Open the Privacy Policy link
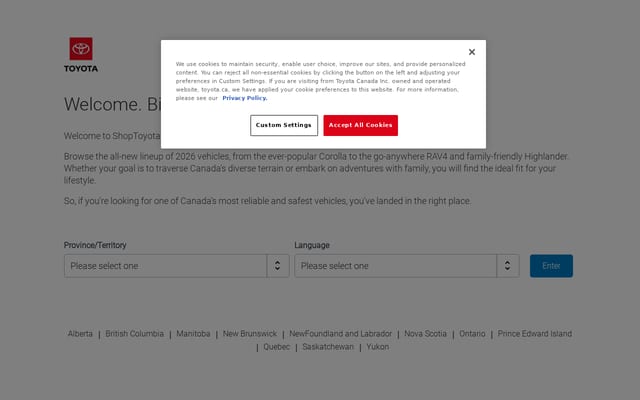This screenshot has height=400, width=640. click(244, 98)
